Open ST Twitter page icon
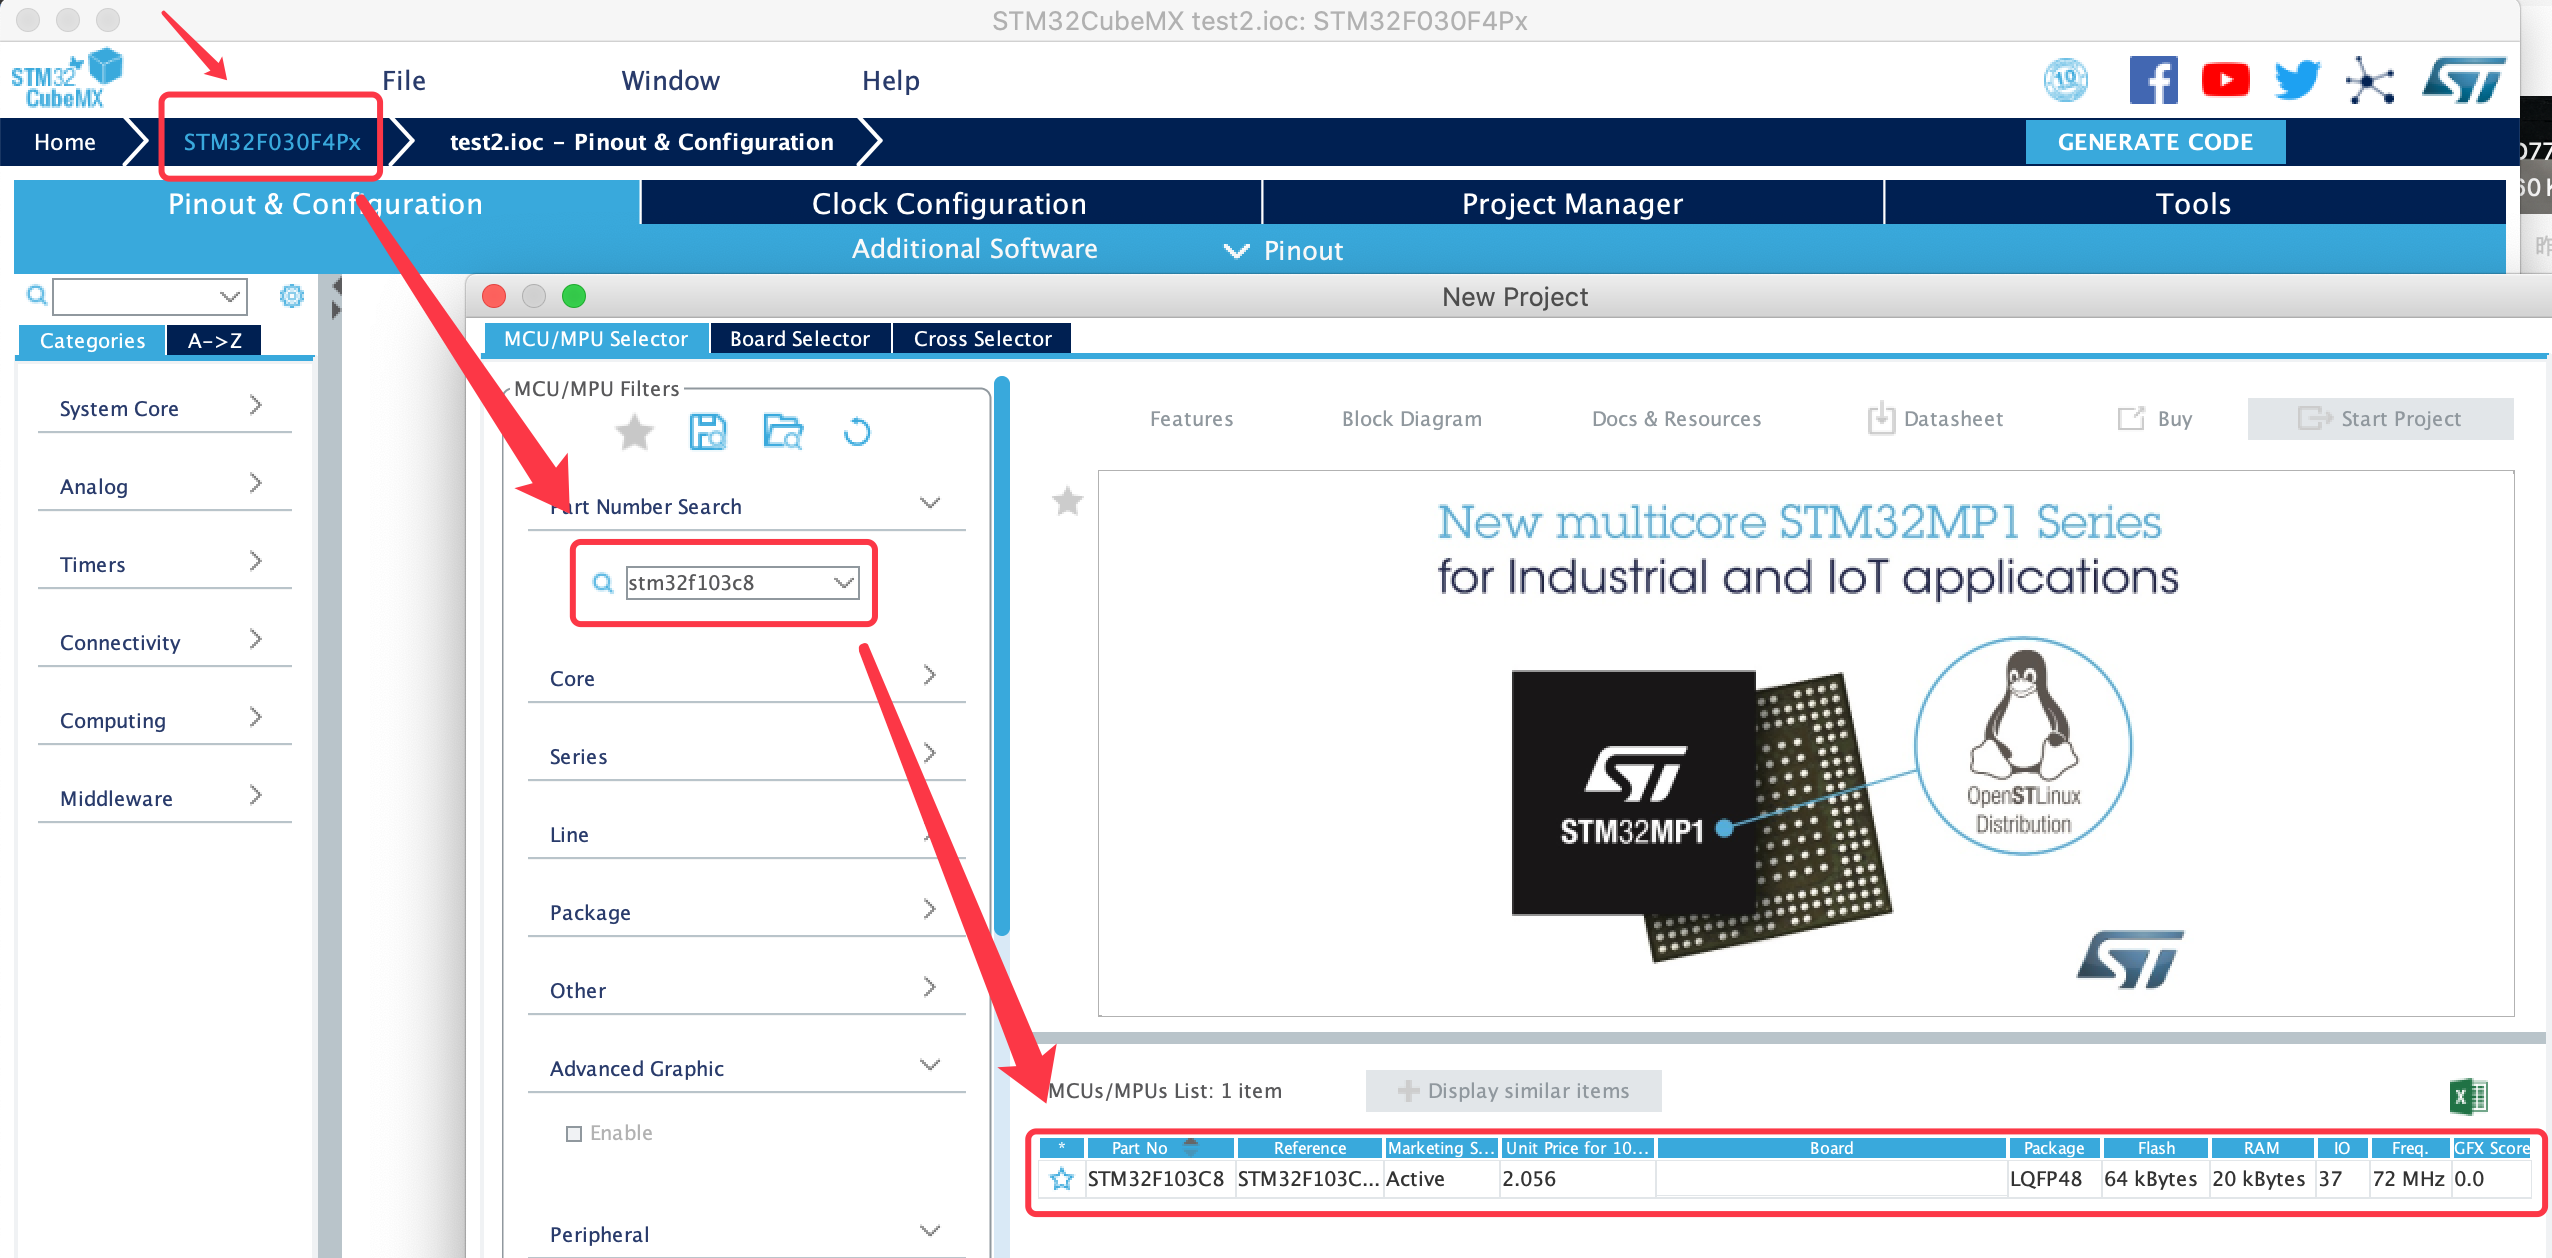The image size is (2552, 1258). [2297, 80]
